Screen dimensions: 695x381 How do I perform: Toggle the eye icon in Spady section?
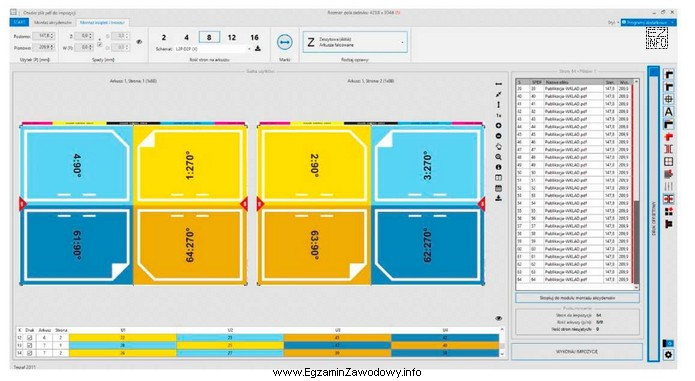point(139,42)
